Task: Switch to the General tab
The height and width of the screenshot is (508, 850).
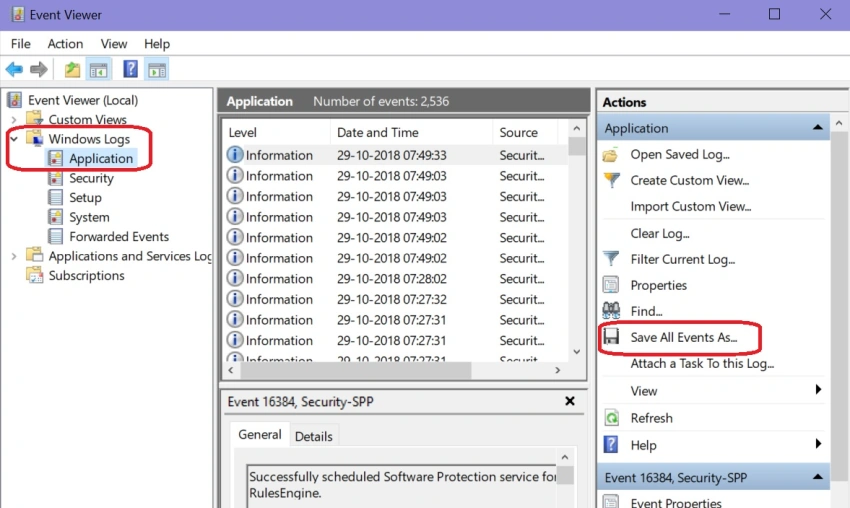Action: click(x=260, y=435)
